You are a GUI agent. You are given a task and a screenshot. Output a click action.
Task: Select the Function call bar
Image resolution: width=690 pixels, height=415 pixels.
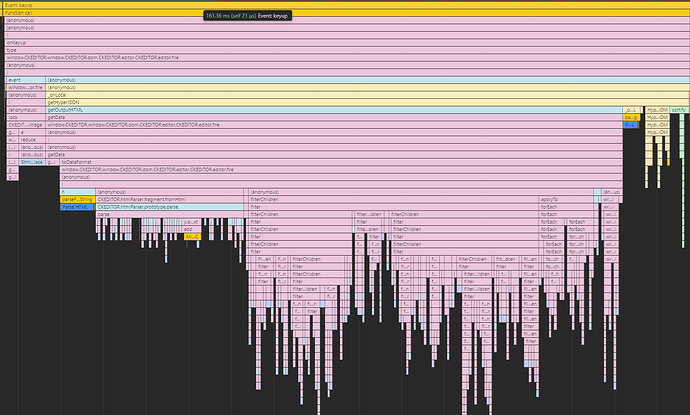point(100,13)
